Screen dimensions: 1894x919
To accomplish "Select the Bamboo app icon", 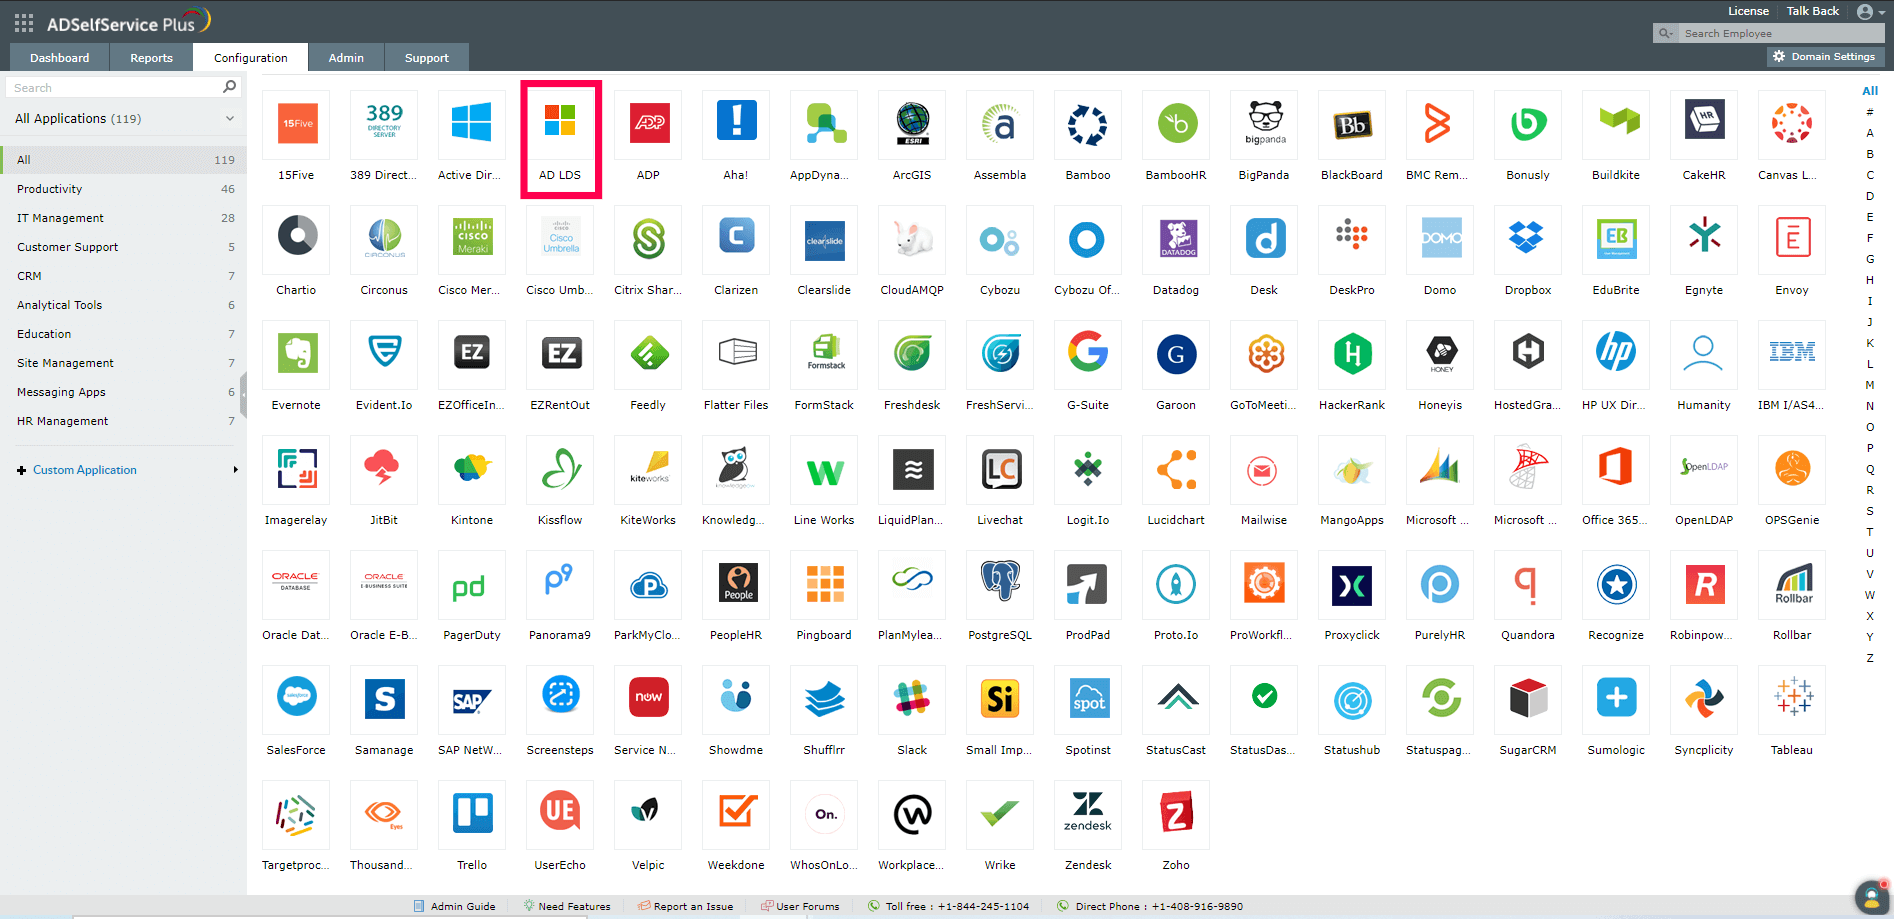I will pos(1089,124).
